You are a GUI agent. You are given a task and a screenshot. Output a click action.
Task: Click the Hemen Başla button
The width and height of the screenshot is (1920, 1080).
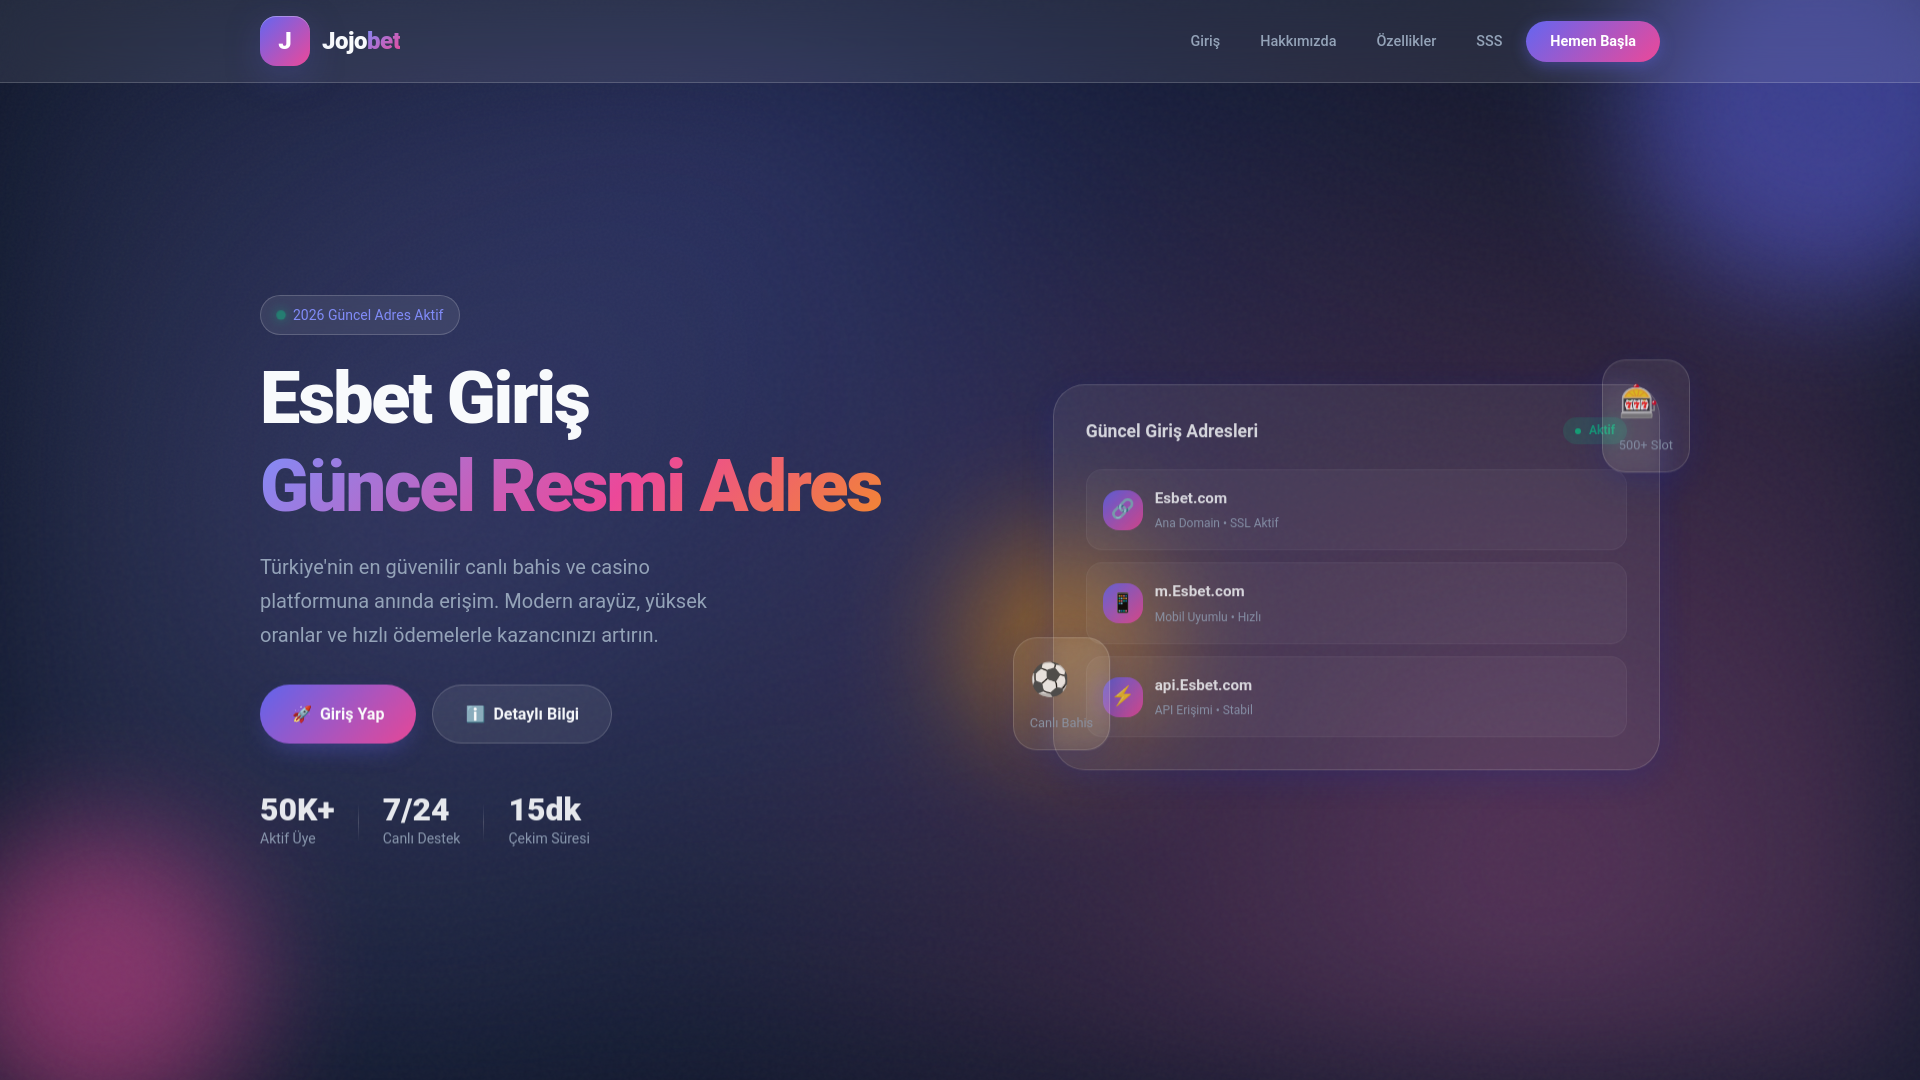tap(1593, 41)
